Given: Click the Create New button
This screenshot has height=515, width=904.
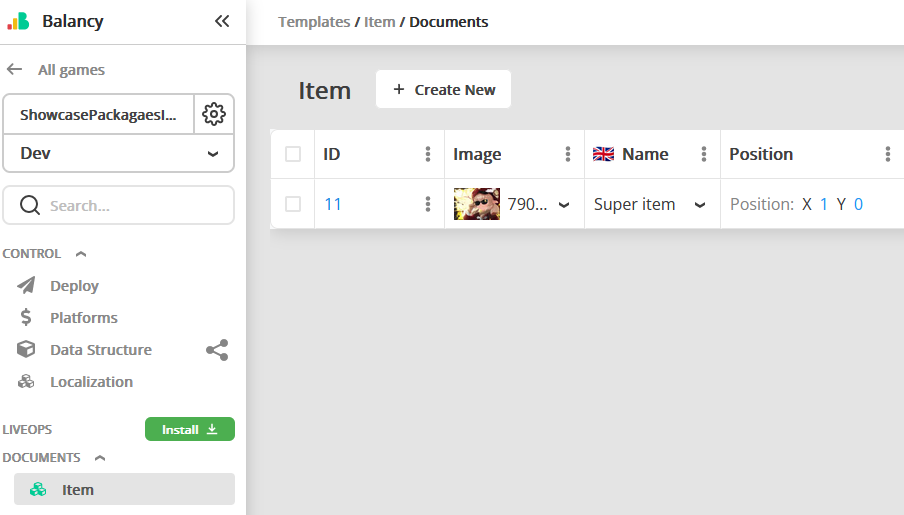Looking at the screenshot, I should (x=443, y=90).
